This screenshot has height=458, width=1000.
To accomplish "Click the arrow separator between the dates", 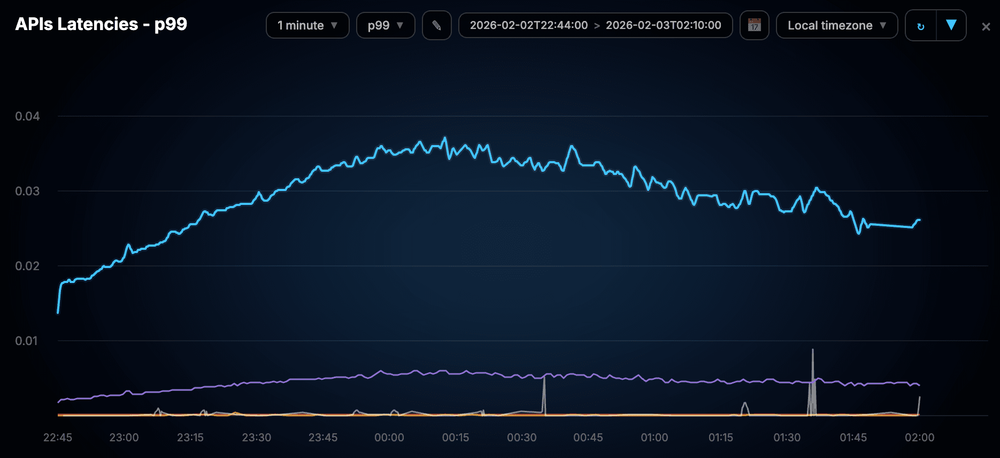I will coord(595,25).
